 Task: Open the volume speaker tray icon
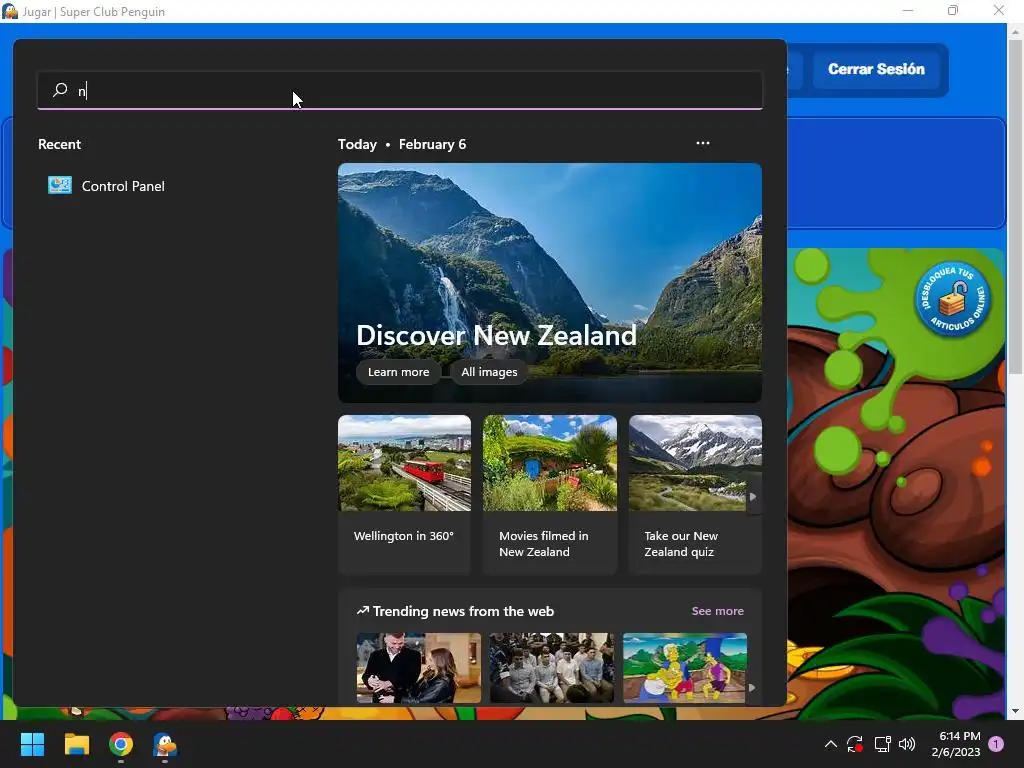pyautogui.click(x=907, y=744)
